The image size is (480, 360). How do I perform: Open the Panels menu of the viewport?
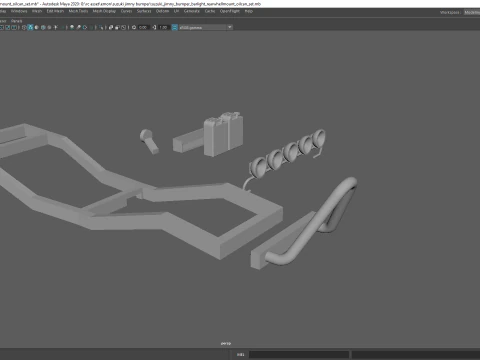16,21
